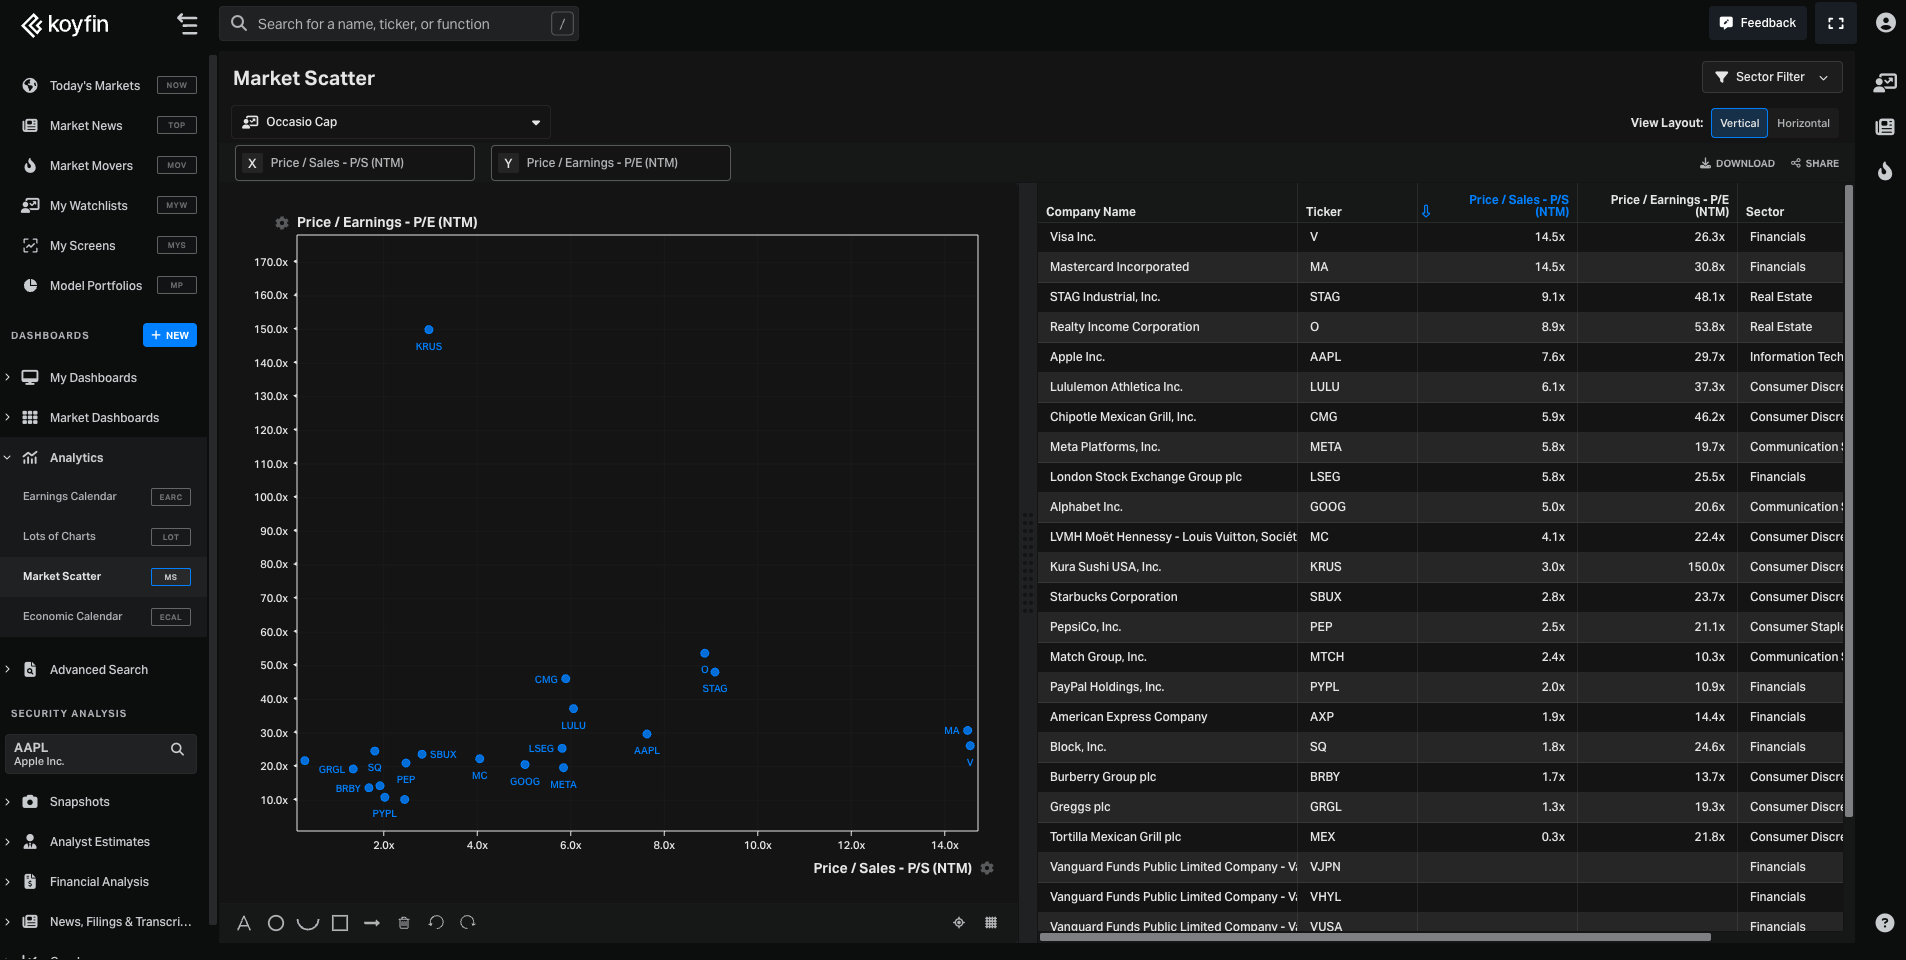Viewport: 1906px width, 960px height.
Task: Click the SHARE button
Action: (1815, 163)
